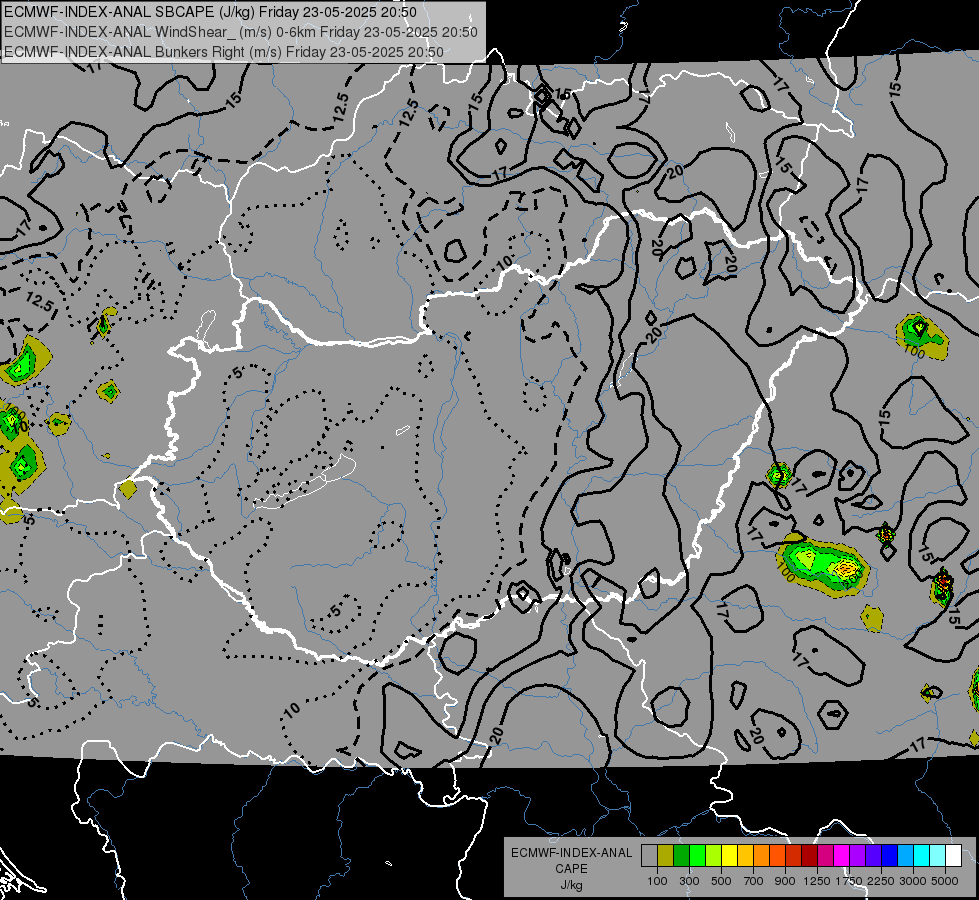Click the WindShear 0-6km title line
Screen dimensions: 979x900
point(241,32)
